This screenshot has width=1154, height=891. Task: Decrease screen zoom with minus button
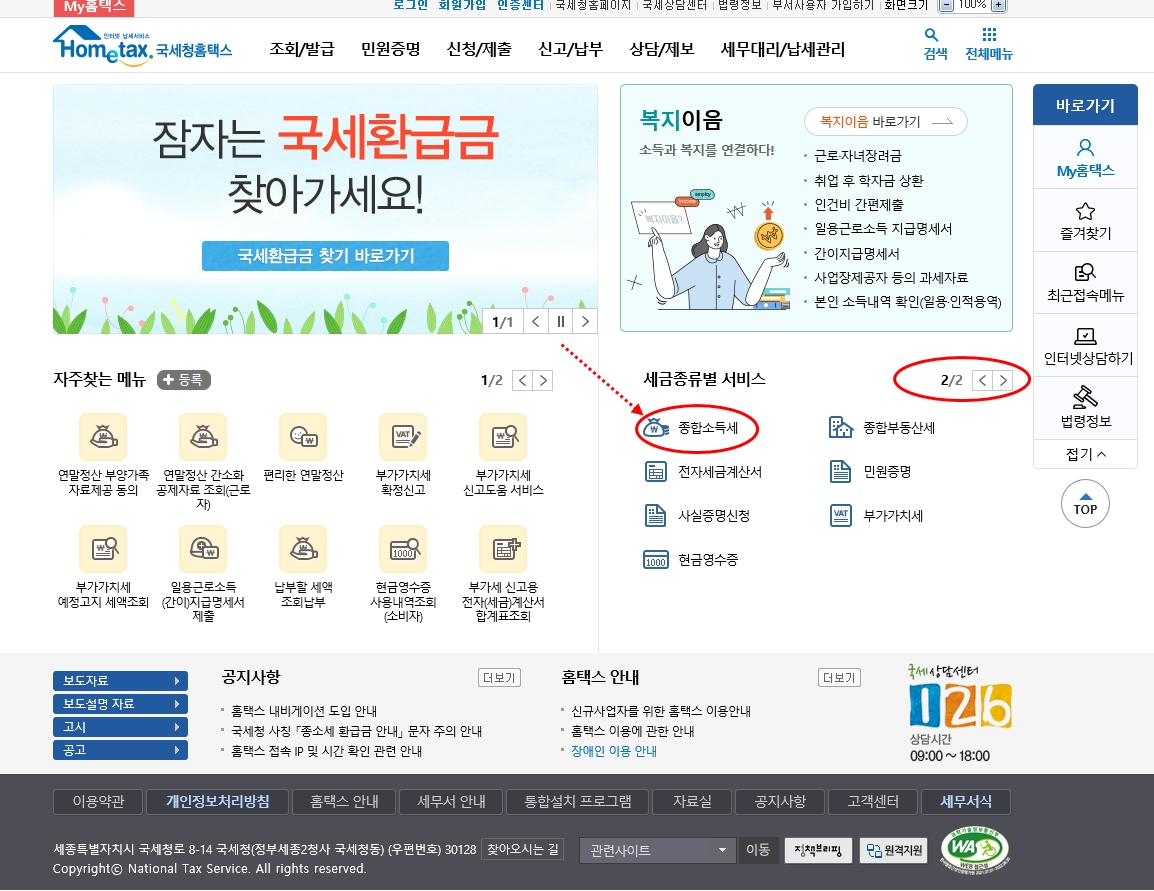pyautogui.click(x=946, y=5)
